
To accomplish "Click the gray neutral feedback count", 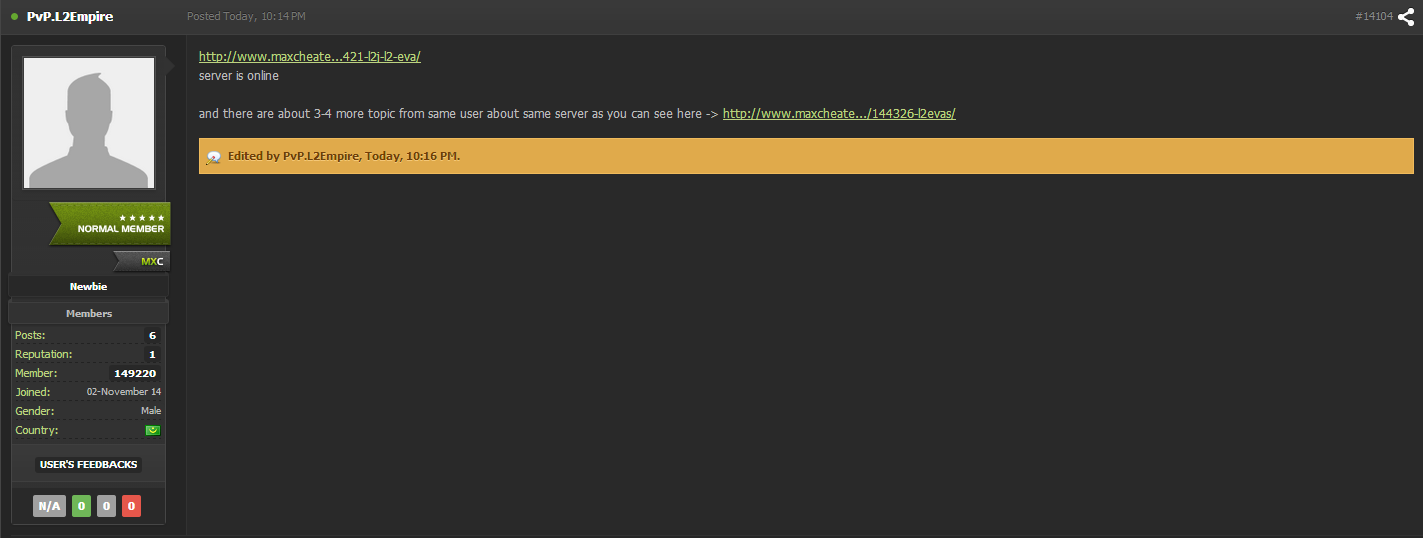I will click(x=106, y=507).
